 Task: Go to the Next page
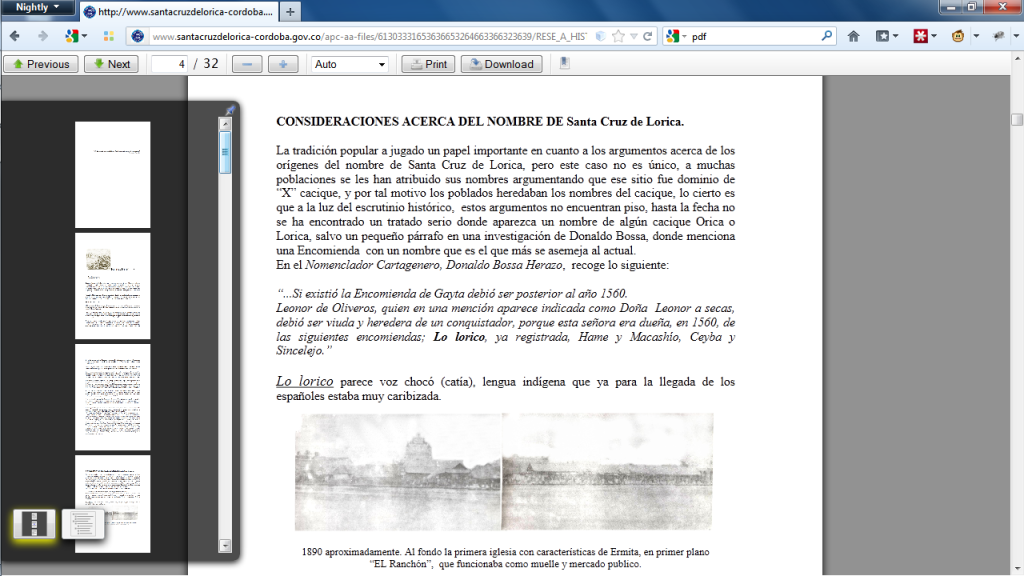pos(111,64)
